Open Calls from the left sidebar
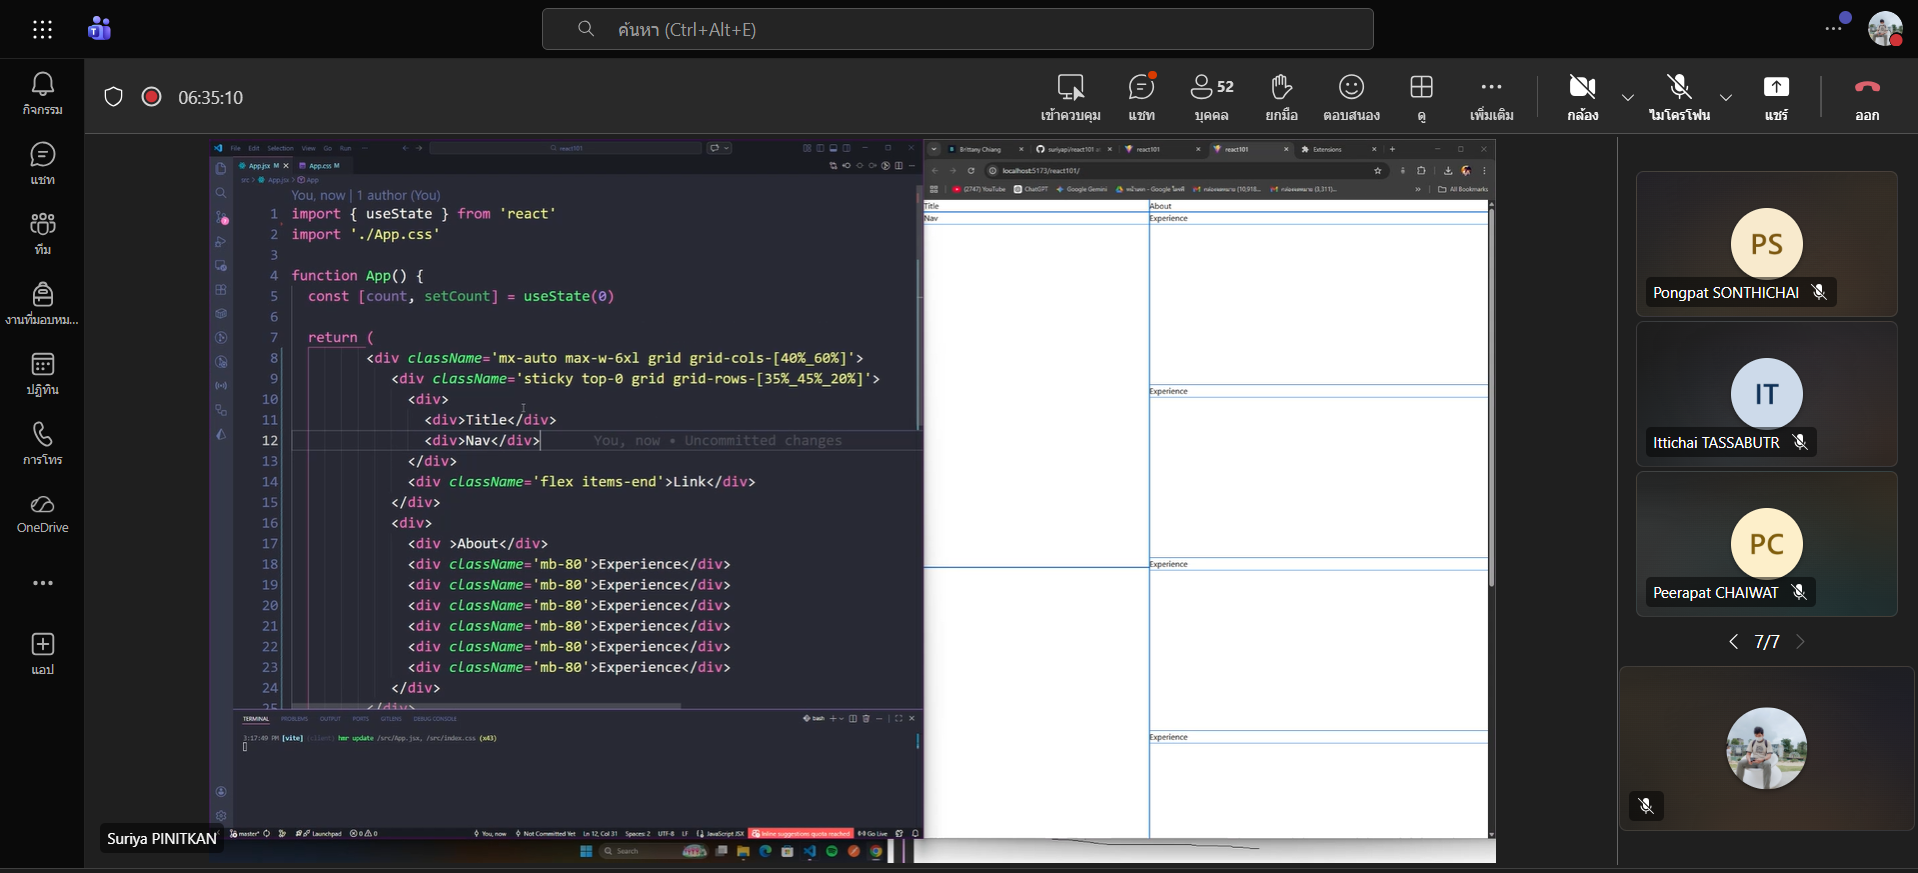This screenshot has height=873, width=1918. (x=42, y=443)
